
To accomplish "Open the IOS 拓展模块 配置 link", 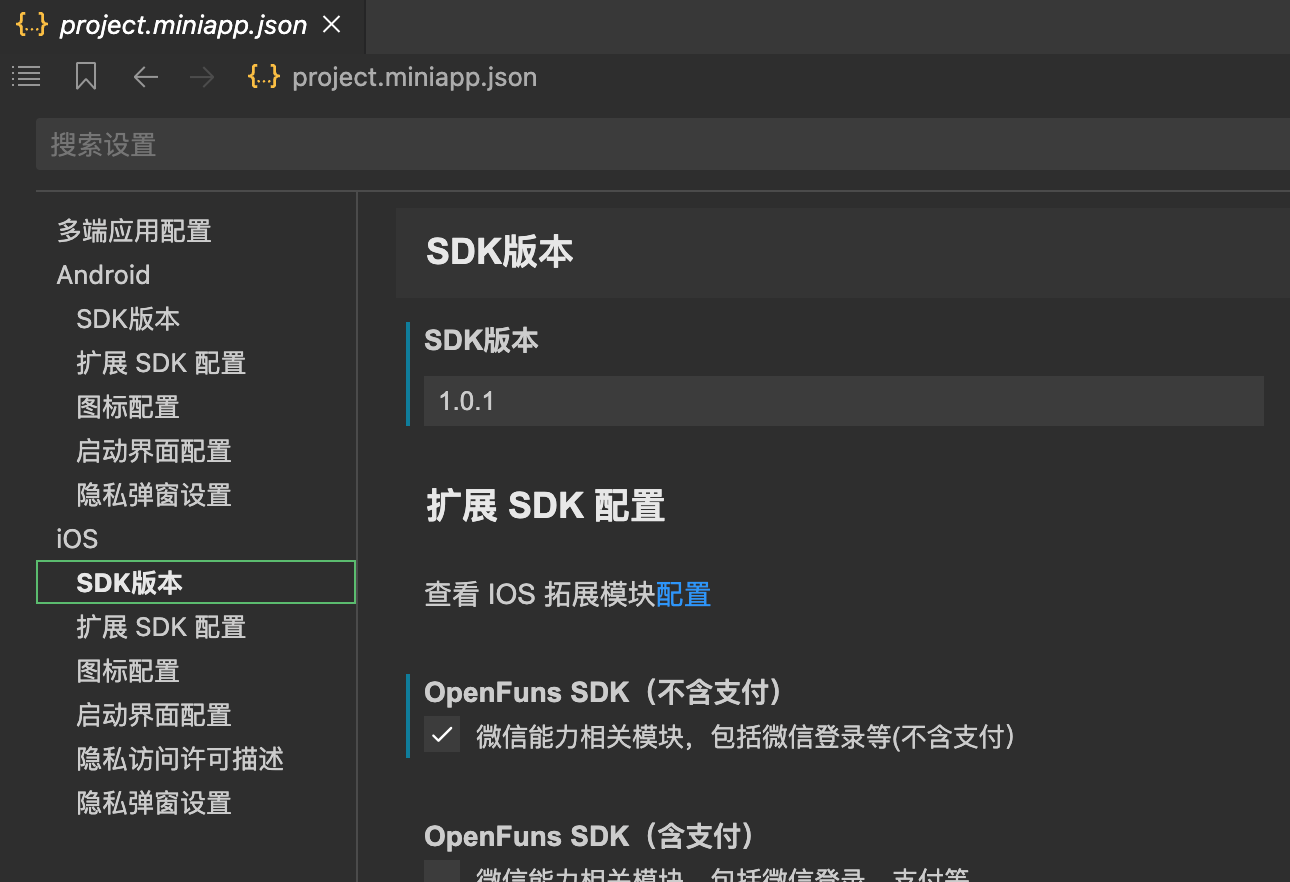I will click(683, 594).
